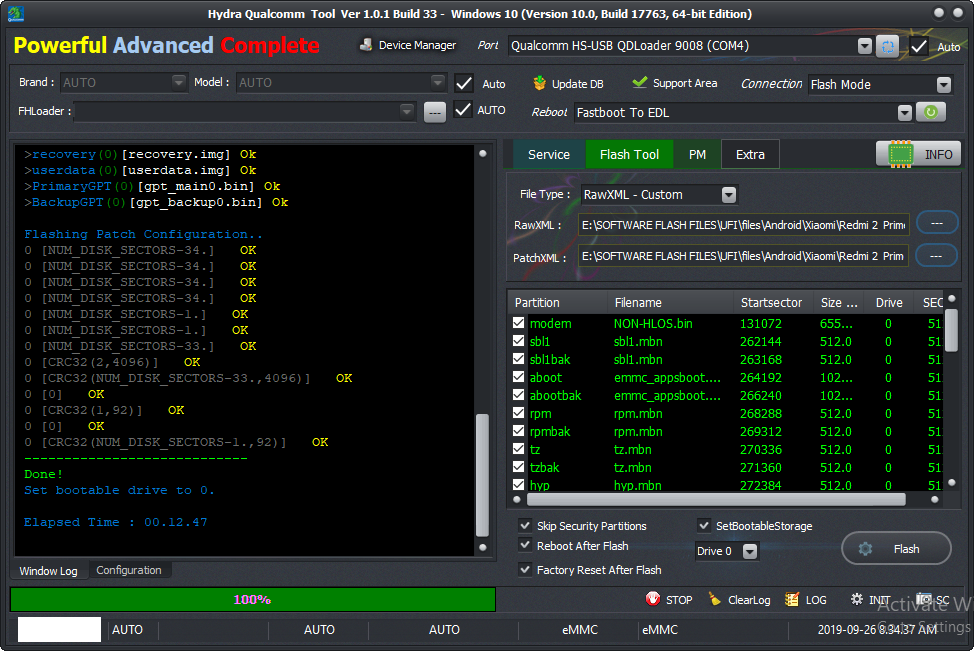Click the log window vertical scrollbar
Viewport: 974px width, 651px height.
(x=483, y=475)
